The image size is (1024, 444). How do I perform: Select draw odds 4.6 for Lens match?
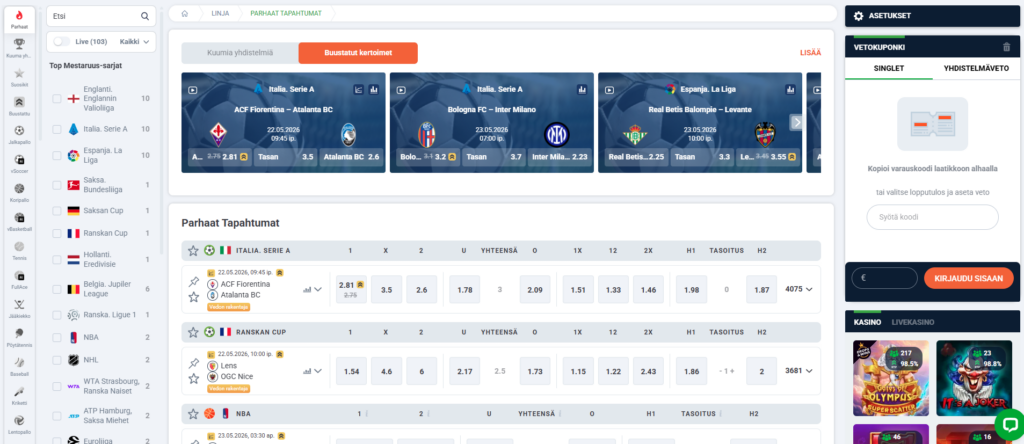[x=387, y=371]
